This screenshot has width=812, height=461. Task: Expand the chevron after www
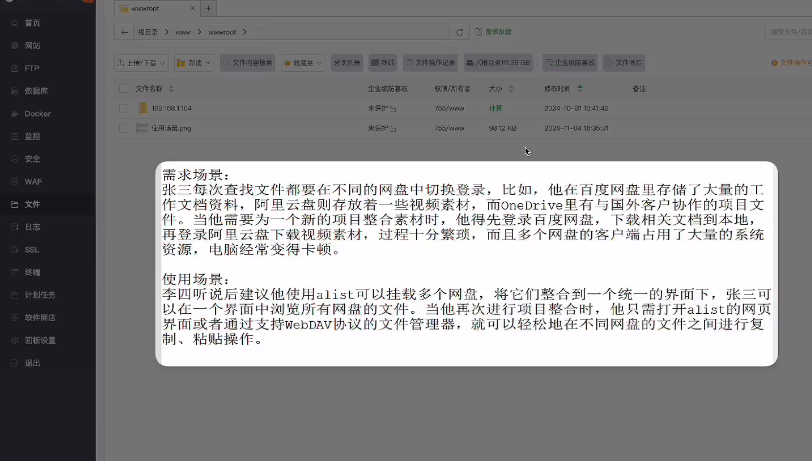coord(199,32)
